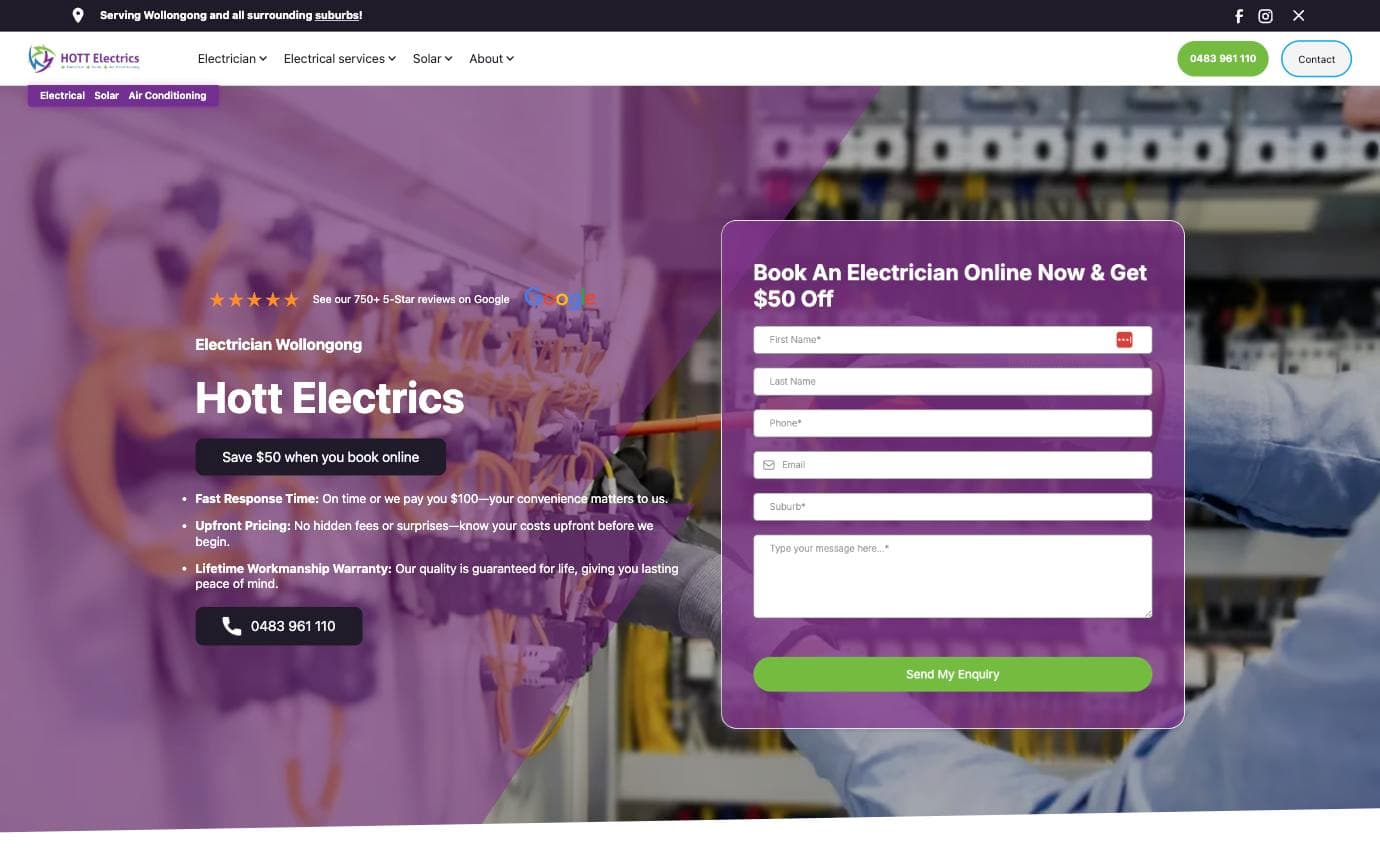Open the X (Twitter) icon link
This screenshot has width=1380, height=868.
(x=1298, y=16)
